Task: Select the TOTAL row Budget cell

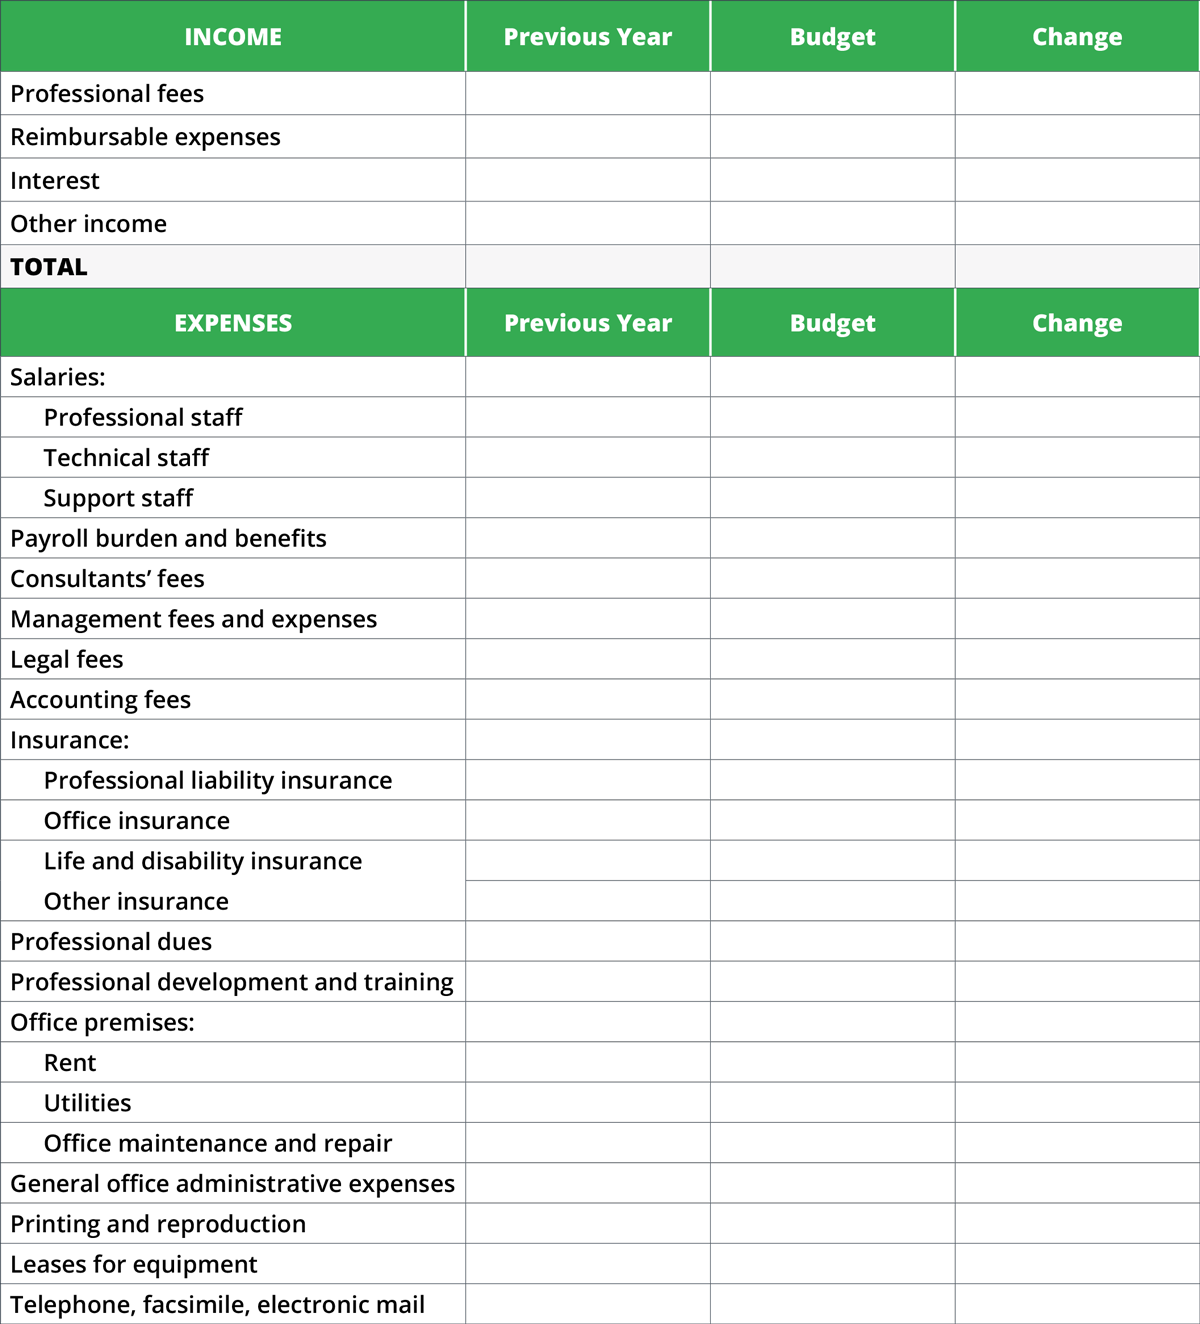Action: pyautogui.click(x=832, y=267)
